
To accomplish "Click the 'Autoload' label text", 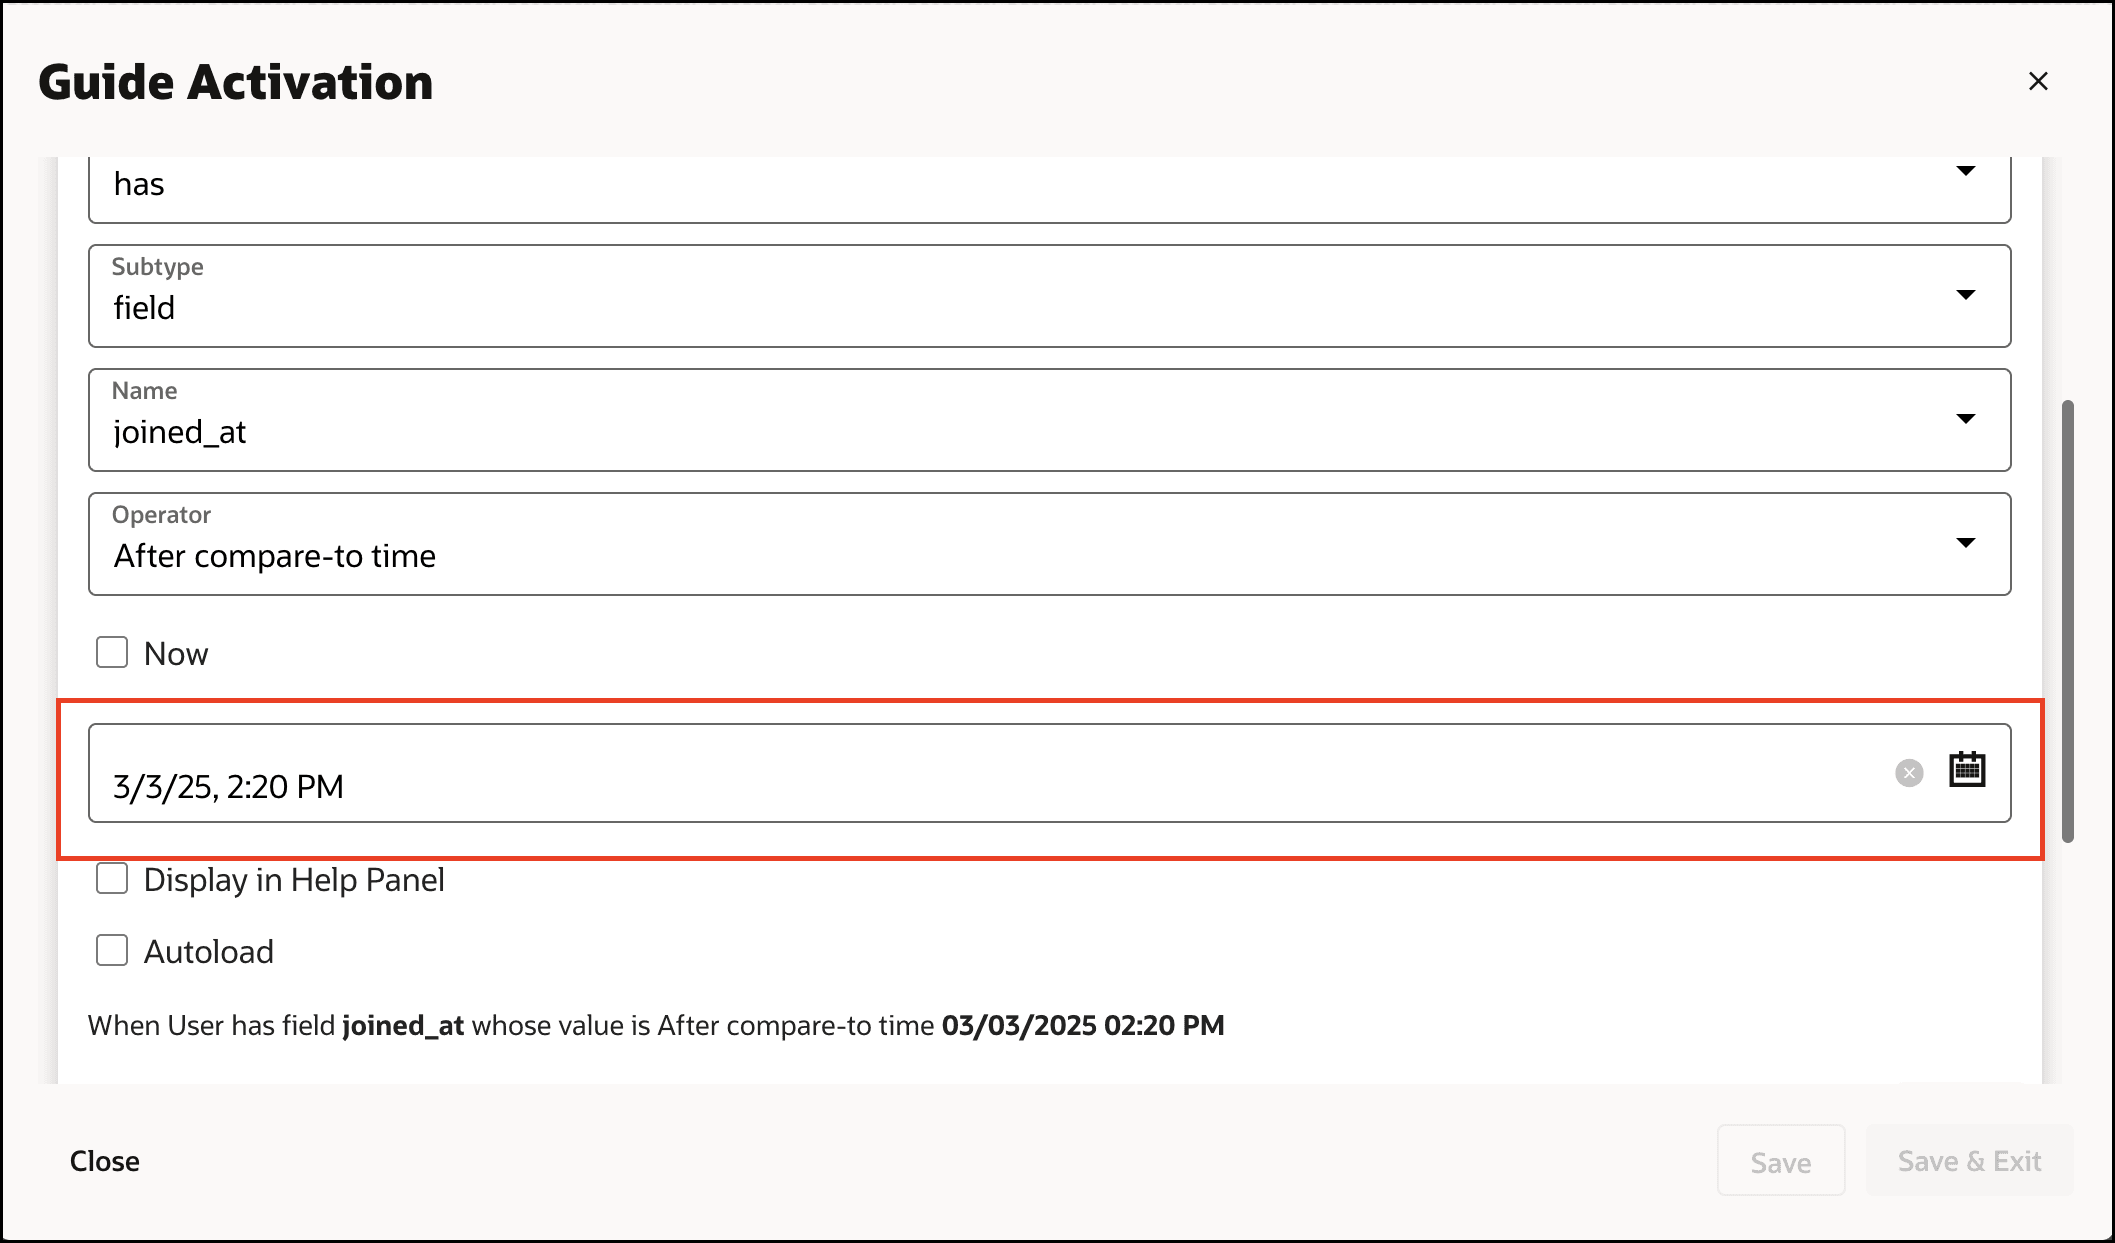I will (x=209, y=952).
